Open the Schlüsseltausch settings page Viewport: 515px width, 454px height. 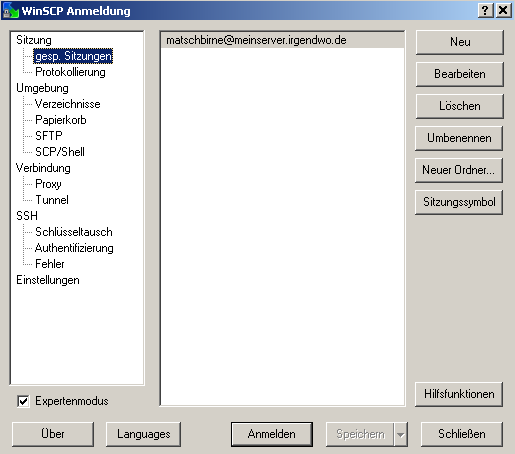coord(74,232)
